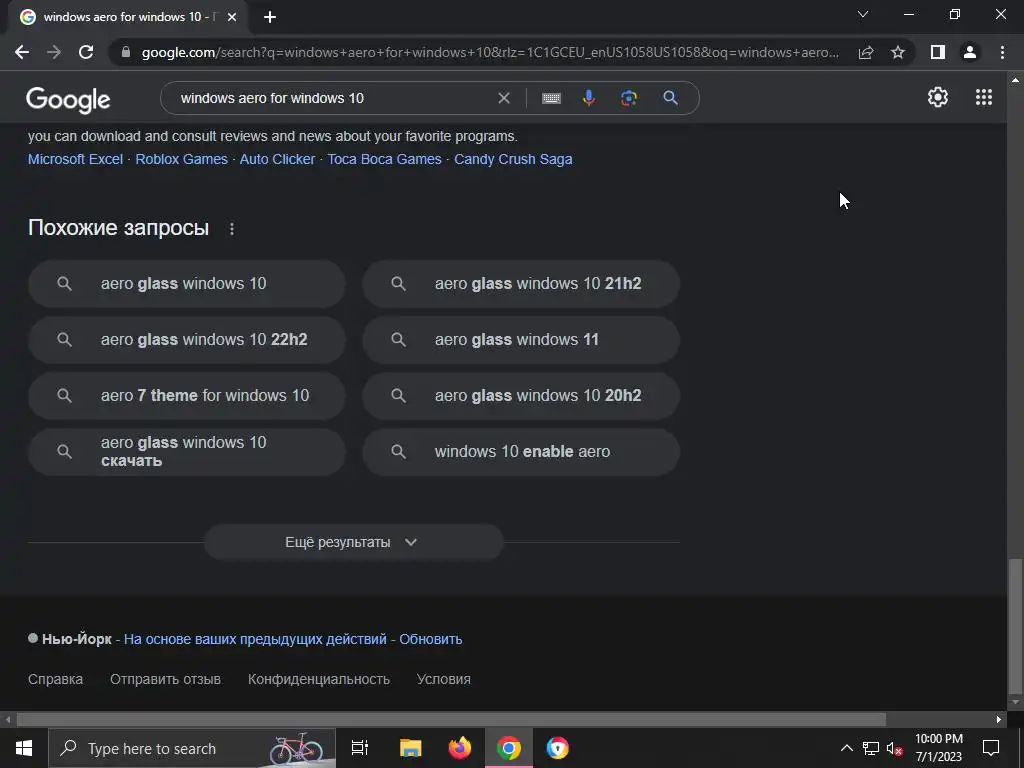Click the browser forward arrow
1024x768 pixels.
coord(54,52)
